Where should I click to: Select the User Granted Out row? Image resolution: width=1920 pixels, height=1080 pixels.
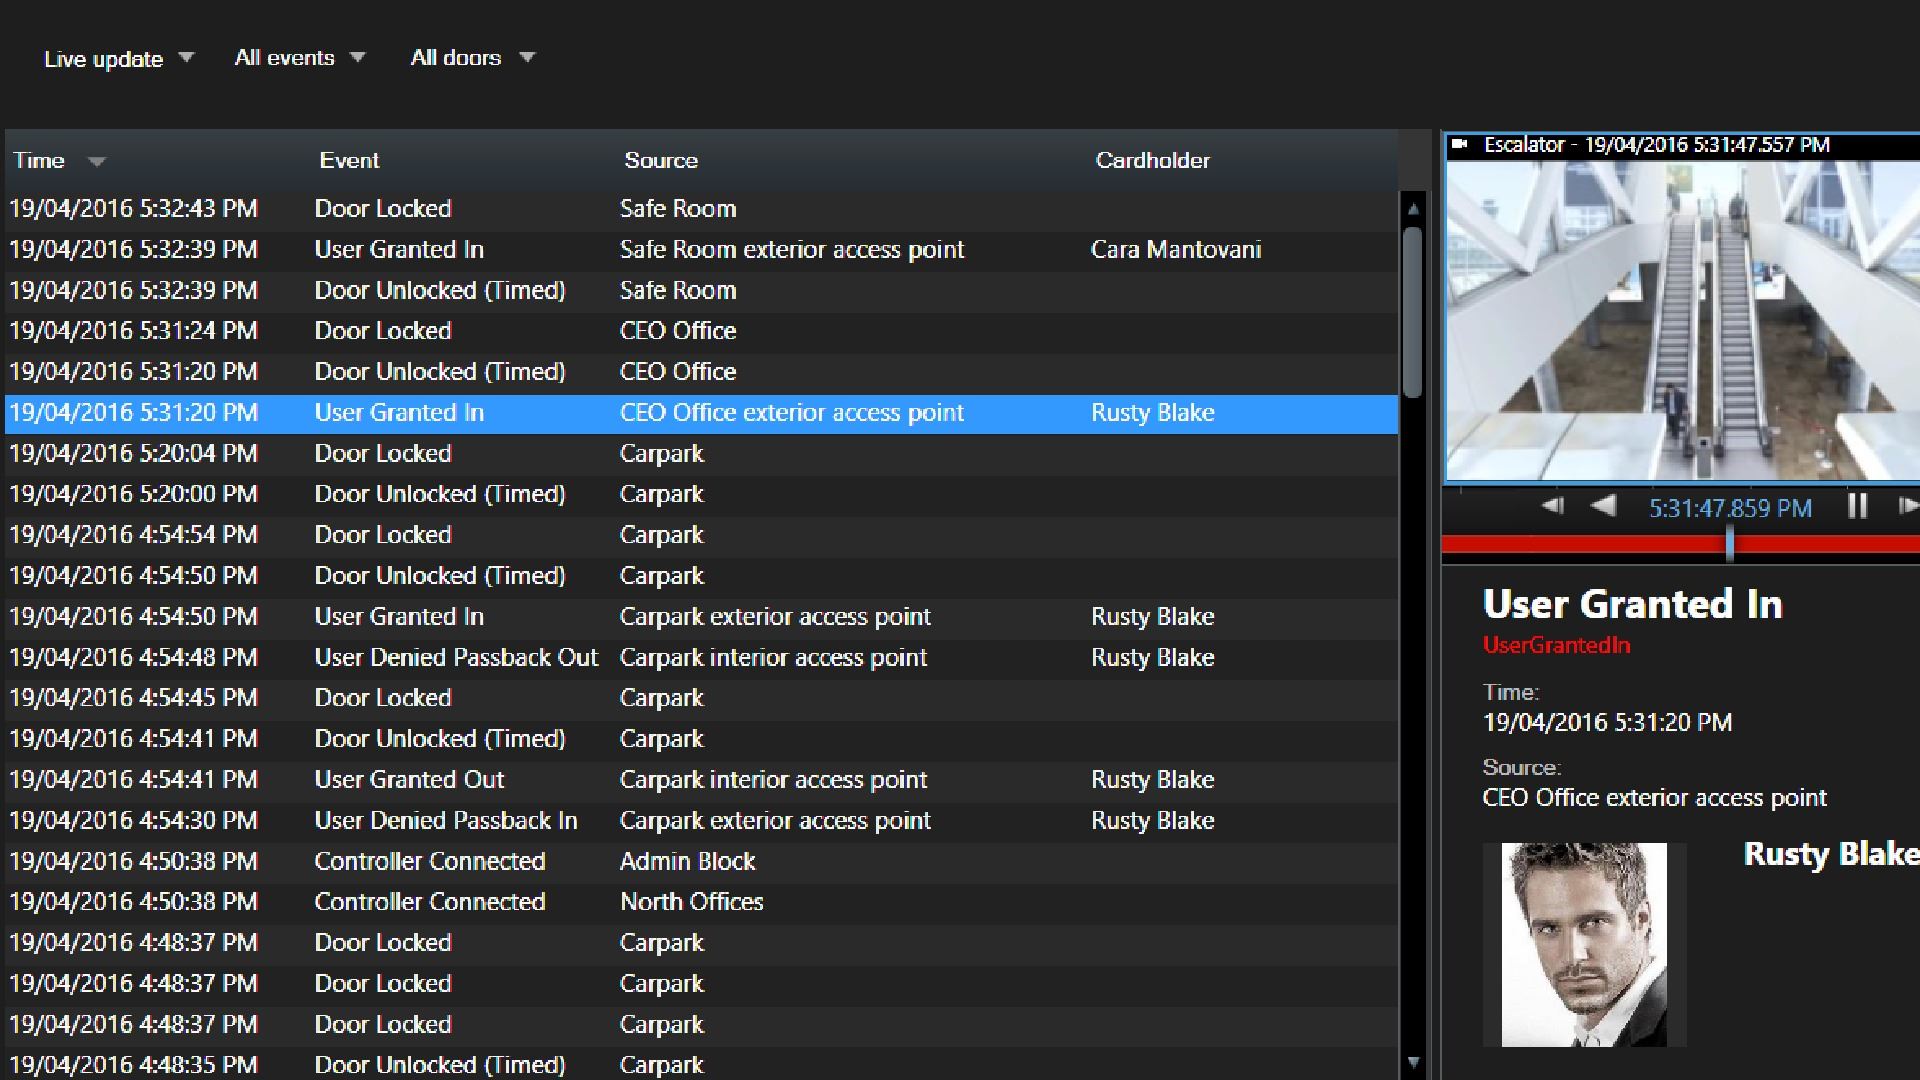(701, 780)
